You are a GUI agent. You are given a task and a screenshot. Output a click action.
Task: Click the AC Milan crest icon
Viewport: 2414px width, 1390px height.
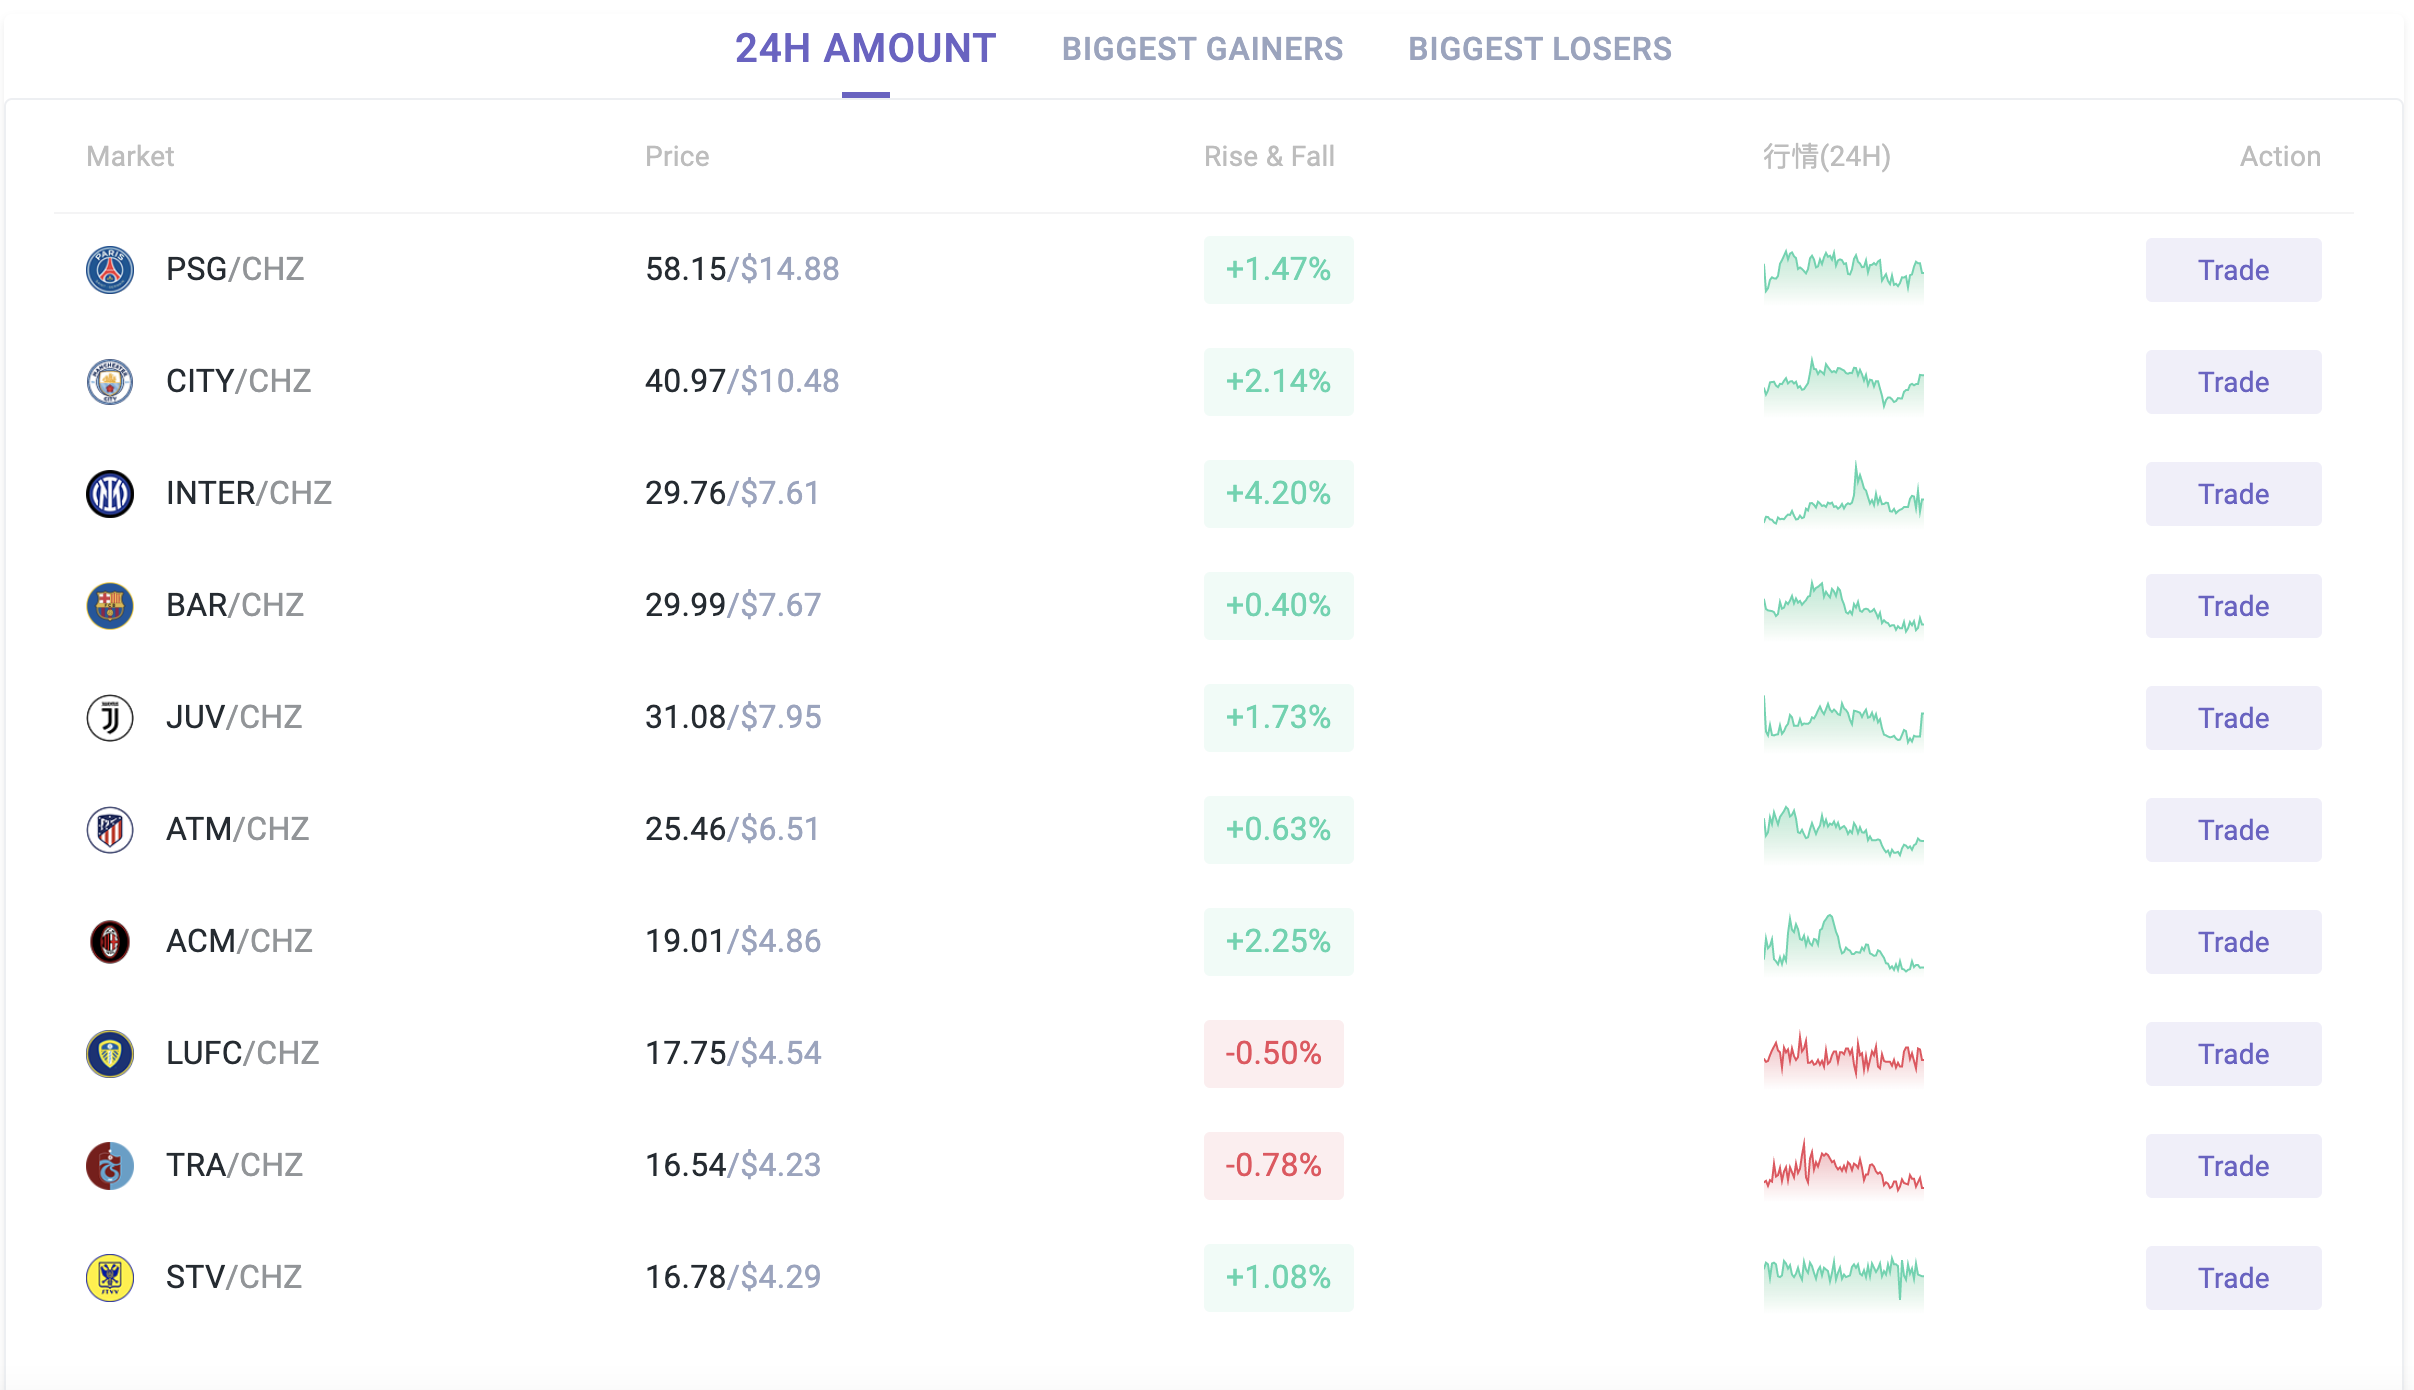(110, 942)
